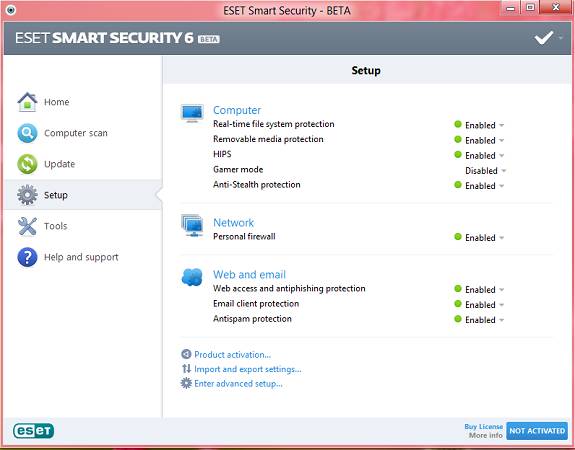The height and width of the screenshot is (450, 575).
Task: Open the Gamer mode Disabled dropdown
Action: point(486,171)
